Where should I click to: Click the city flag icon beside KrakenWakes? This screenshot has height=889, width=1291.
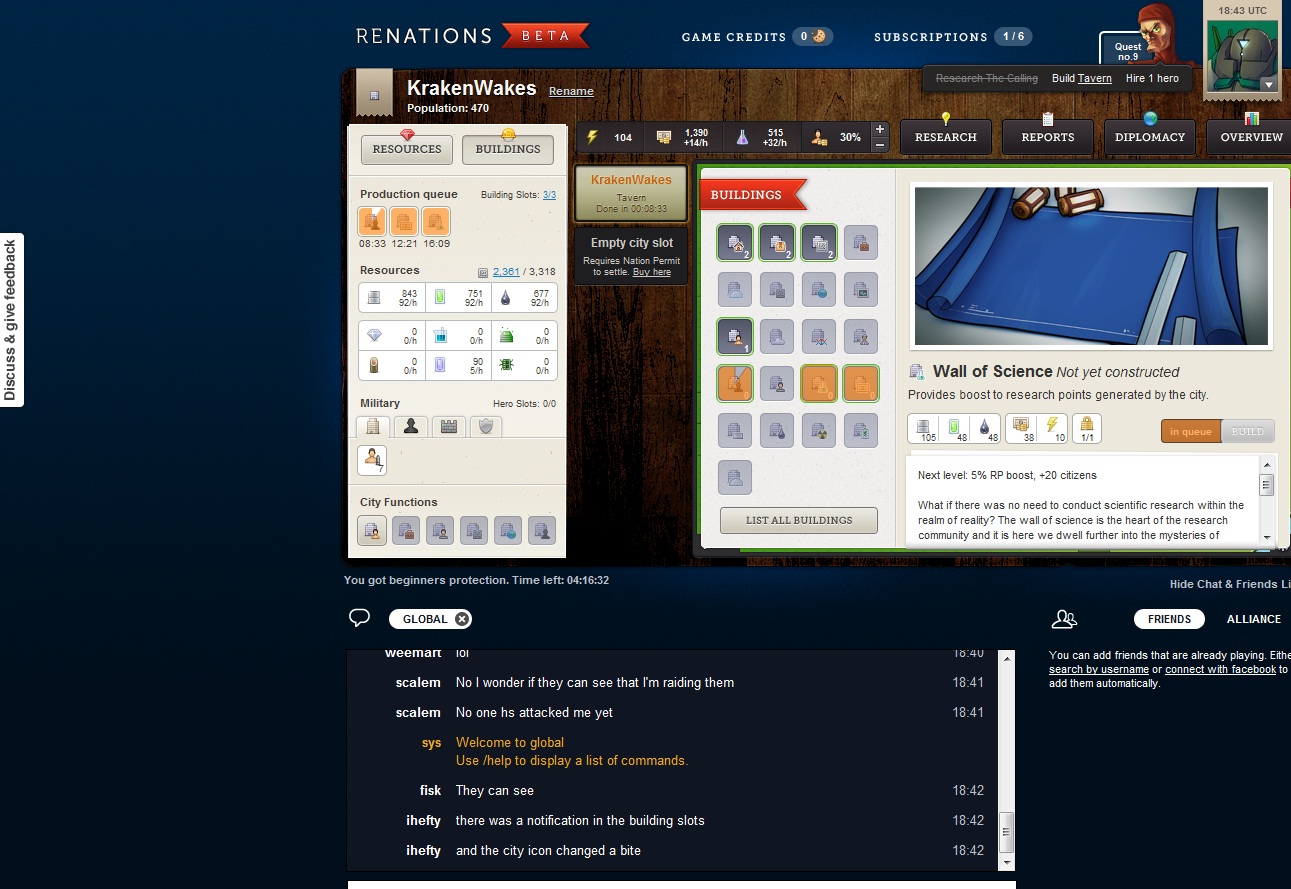coord(374,94)
